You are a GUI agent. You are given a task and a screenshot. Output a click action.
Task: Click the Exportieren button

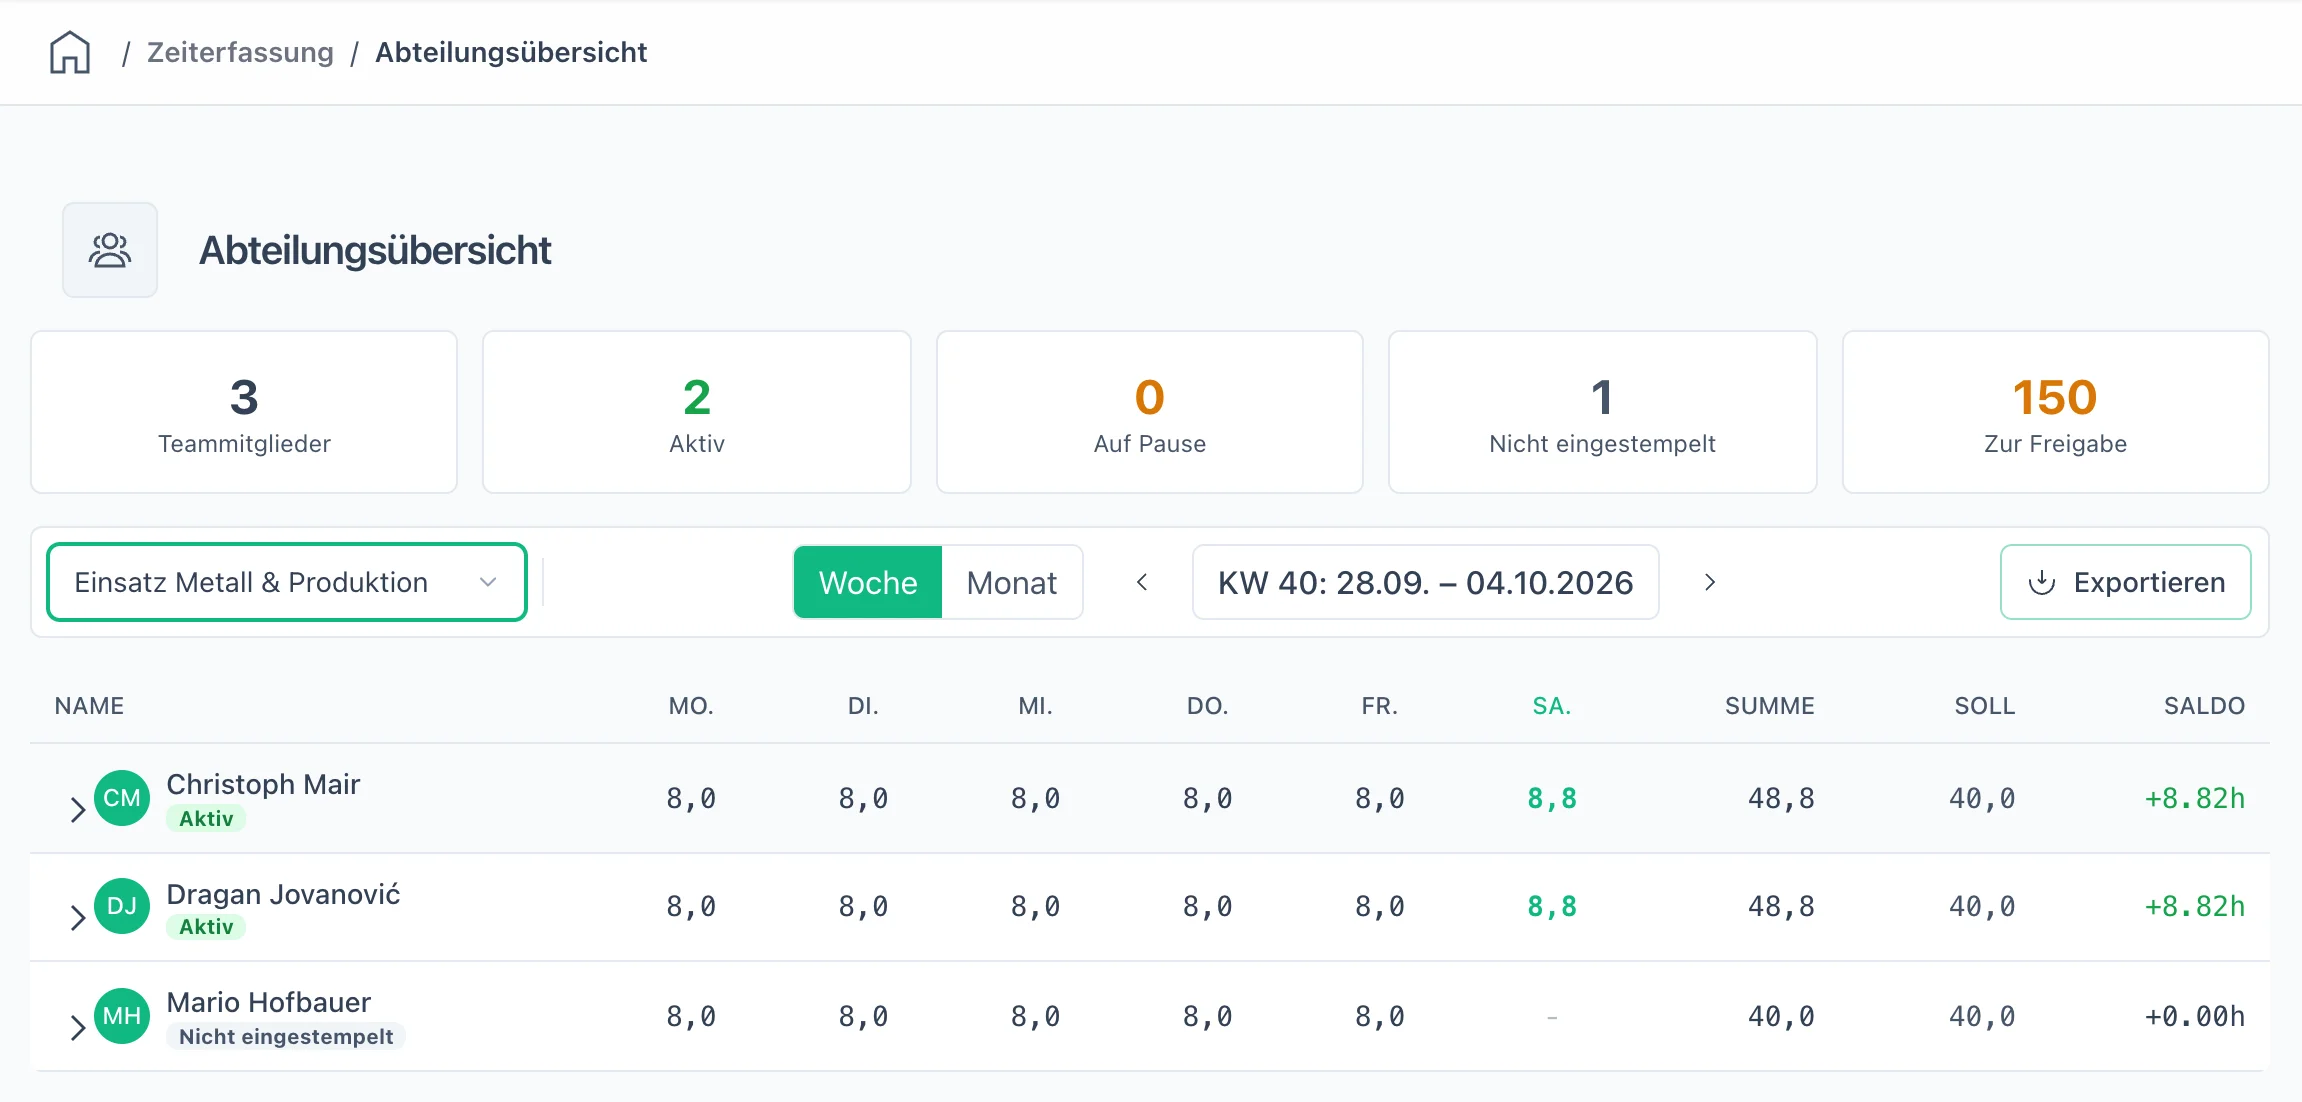tap(2126, 582)
